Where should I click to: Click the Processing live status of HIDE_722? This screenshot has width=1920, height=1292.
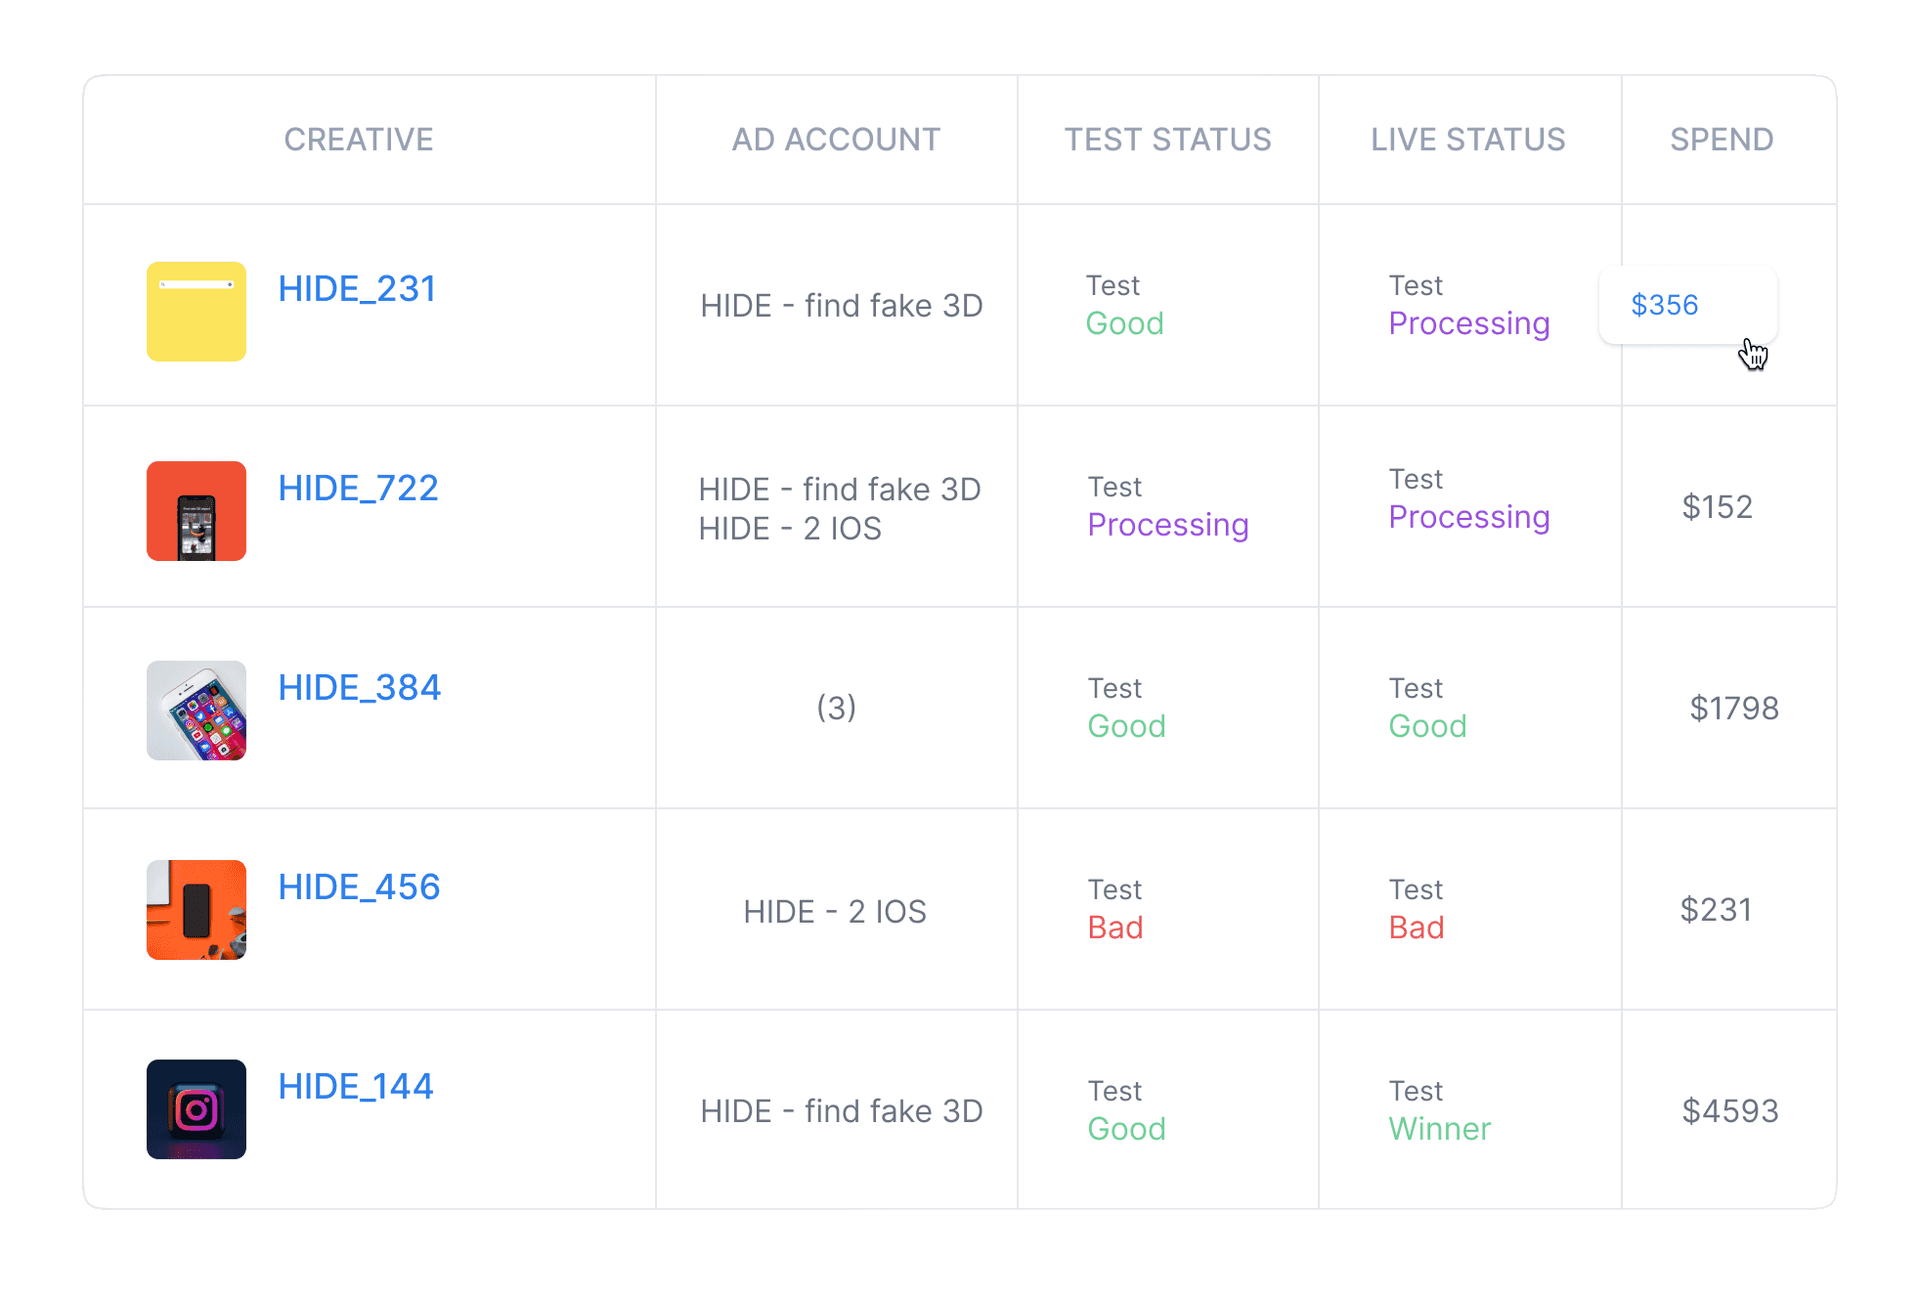tap(1469, 517)
